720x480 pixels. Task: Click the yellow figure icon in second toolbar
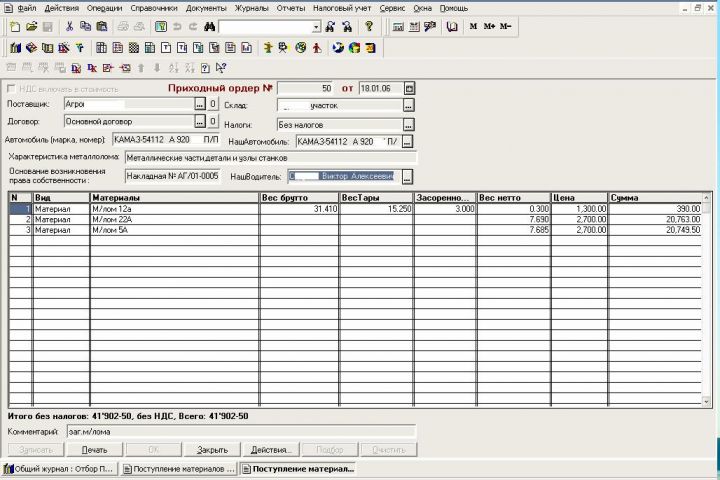268,48
